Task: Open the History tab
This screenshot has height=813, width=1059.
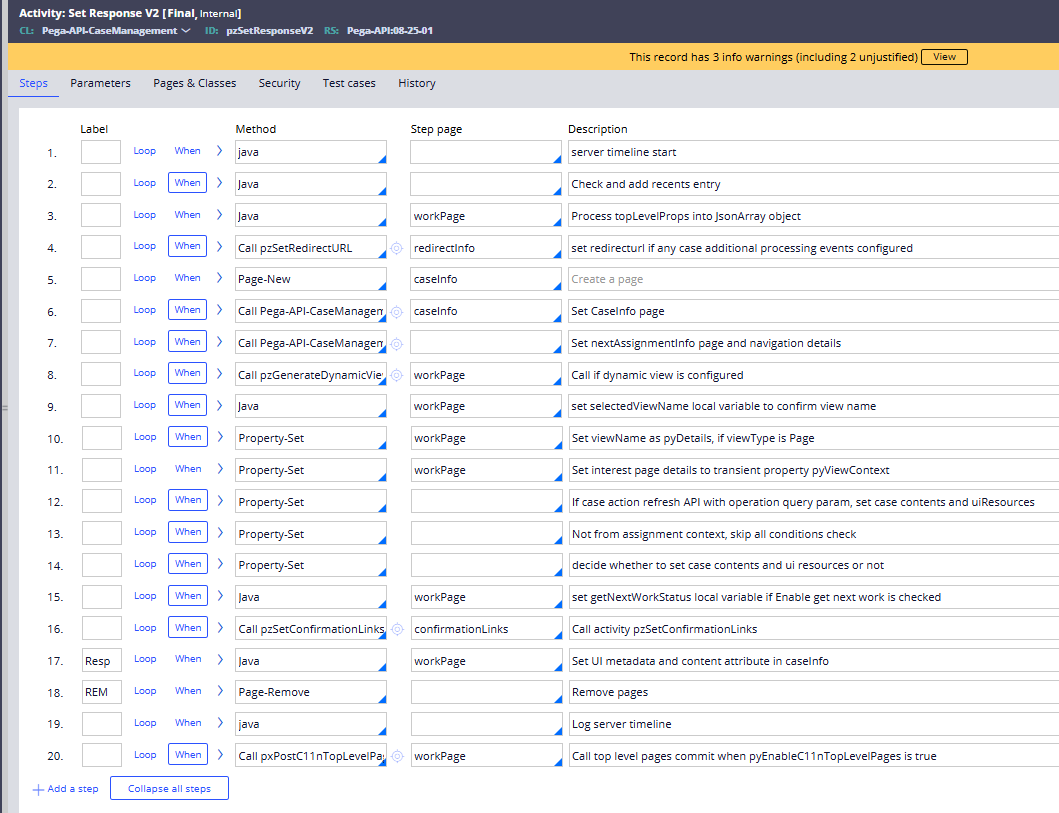Action: [x=417, y=83]
